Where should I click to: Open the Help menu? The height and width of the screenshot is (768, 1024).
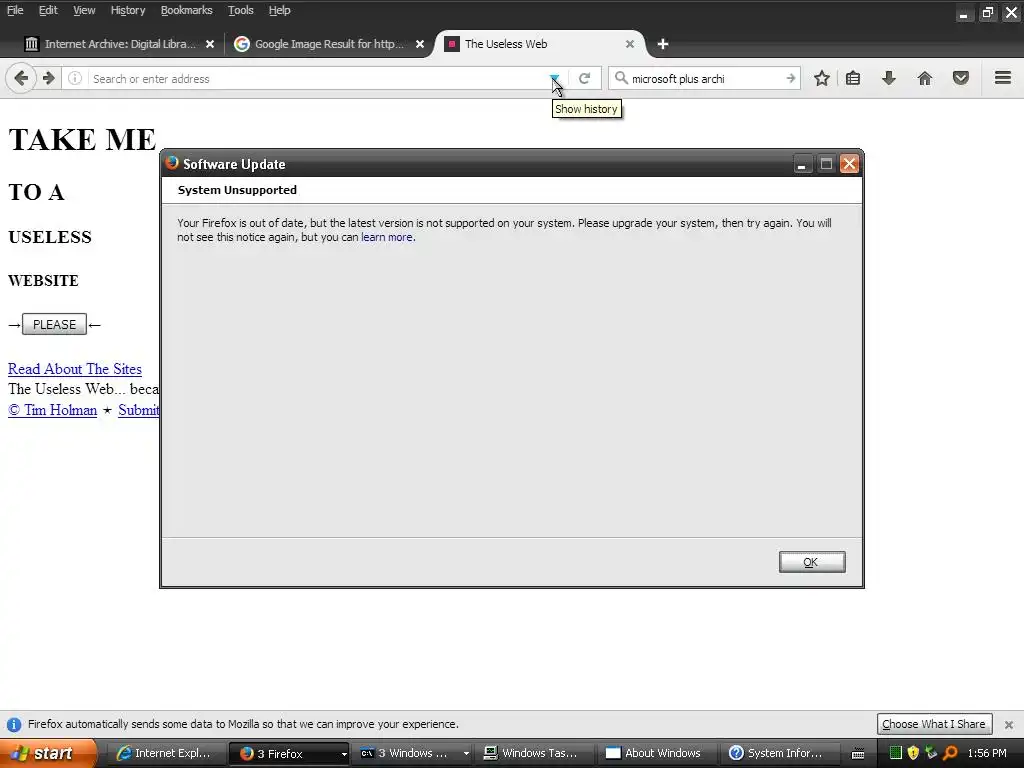[280, 10]
